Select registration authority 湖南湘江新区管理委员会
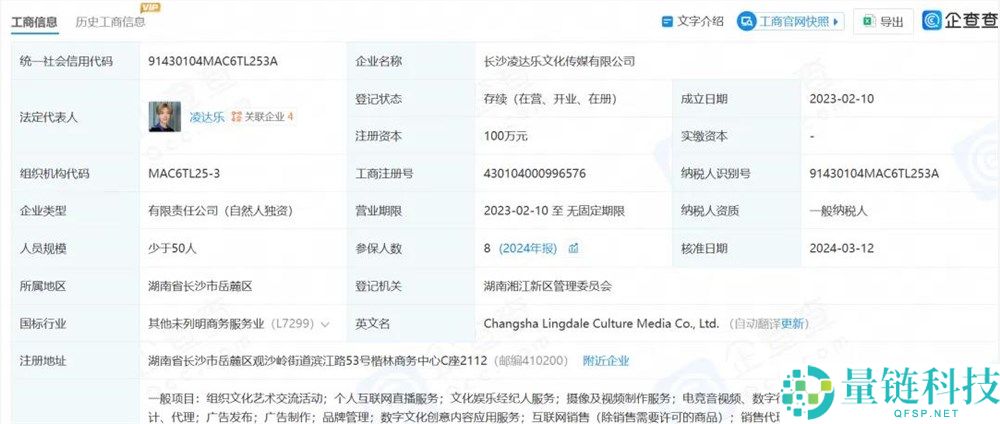Image resolution: width=1000 pixels, height=424 pixels. 548,286
